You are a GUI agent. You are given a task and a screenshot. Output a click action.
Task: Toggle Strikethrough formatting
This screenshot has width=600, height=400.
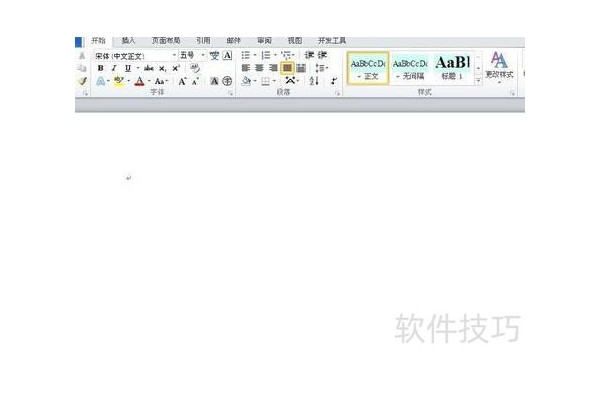(x=149, y=68)
